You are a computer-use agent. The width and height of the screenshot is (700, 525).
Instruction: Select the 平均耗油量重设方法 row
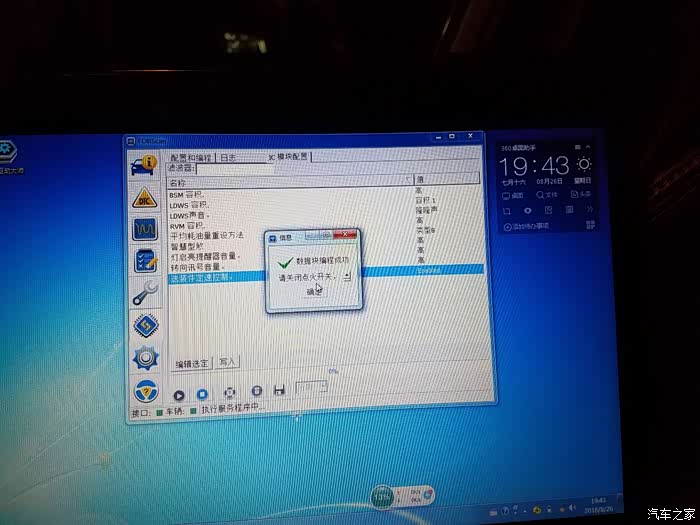207,235
